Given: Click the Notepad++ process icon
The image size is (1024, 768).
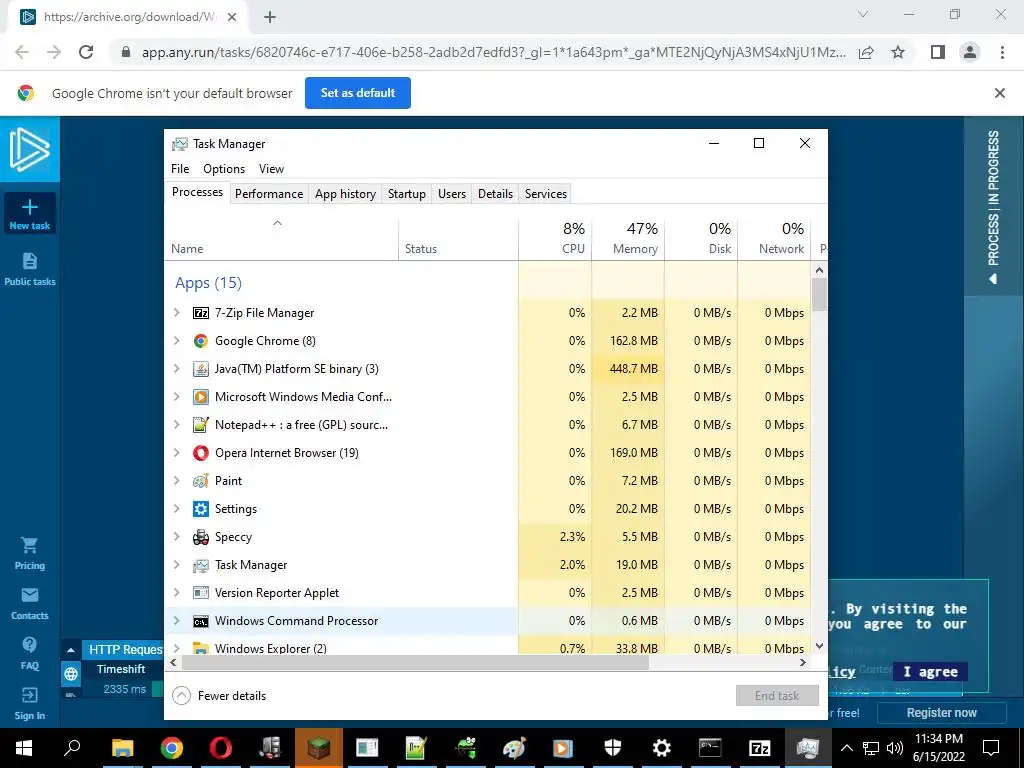Looking at the screenshot, I should tap(200, 425).
